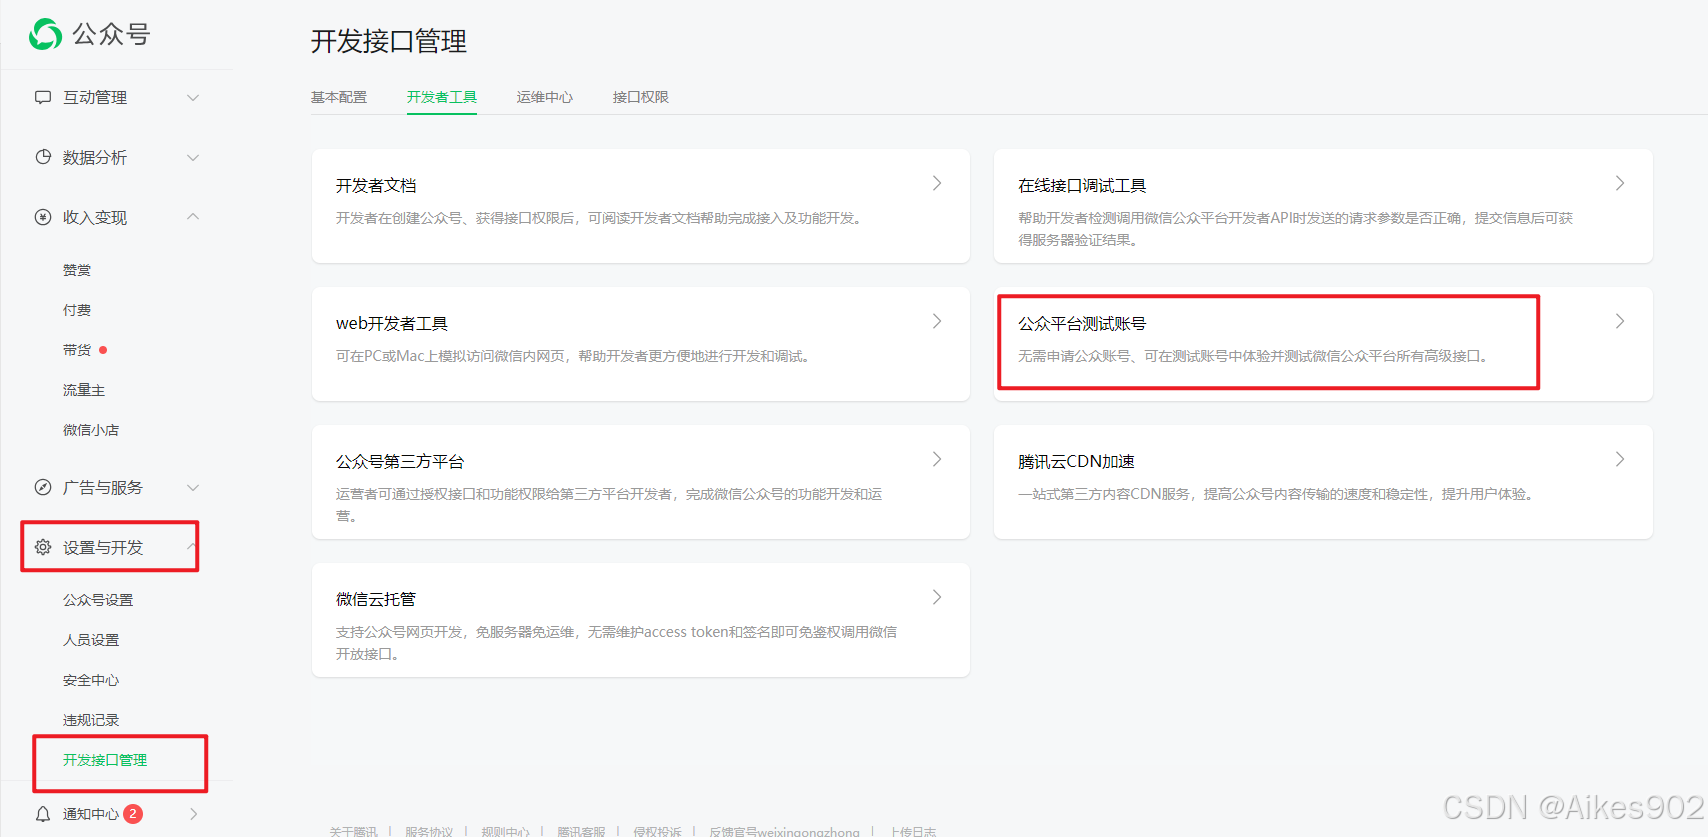The height and width of the screenshot is (837, 1708).
Task: Open the 在线接口调试工具 card title
Action: pyautogui.click(x=1082, y=185)
